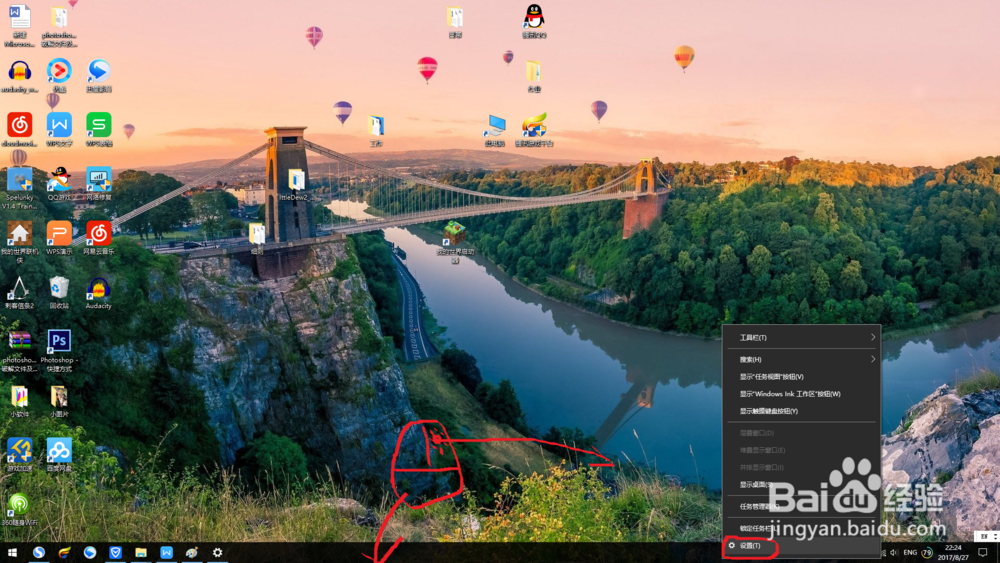
Task: Open the Windows Start button
Action: [x=12, y=552]
